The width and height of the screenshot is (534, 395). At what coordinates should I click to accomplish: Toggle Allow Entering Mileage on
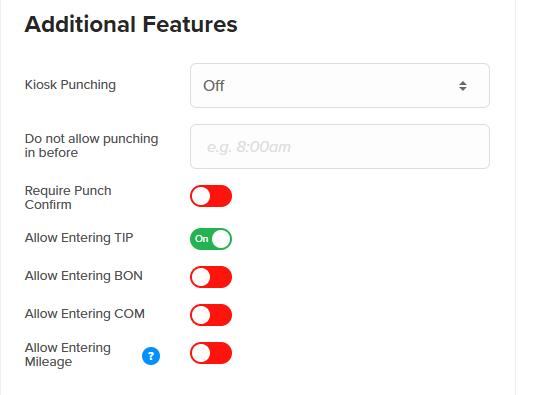point(211,353)
